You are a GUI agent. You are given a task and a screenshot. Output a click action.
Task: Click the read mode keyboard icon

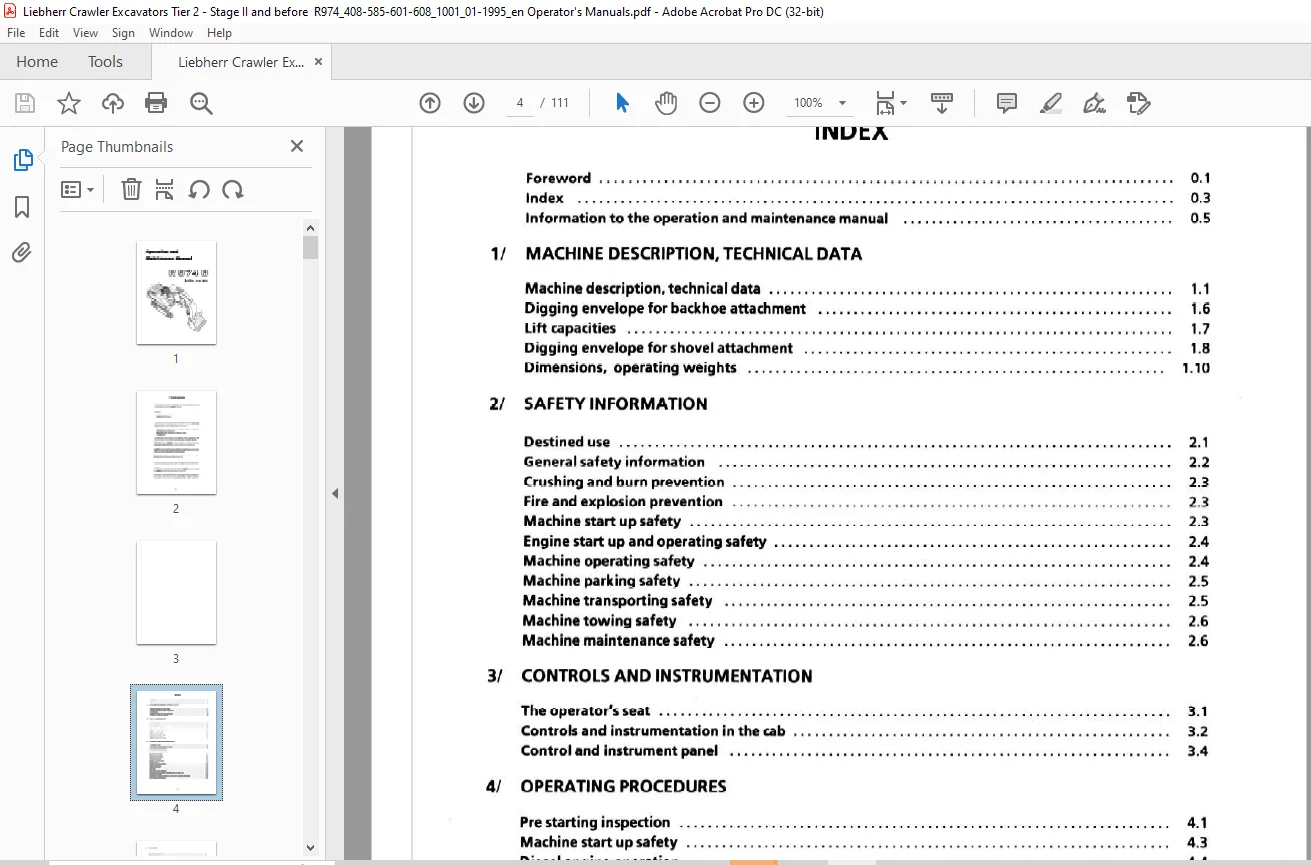pyautogui.click(x=941, y=103)
